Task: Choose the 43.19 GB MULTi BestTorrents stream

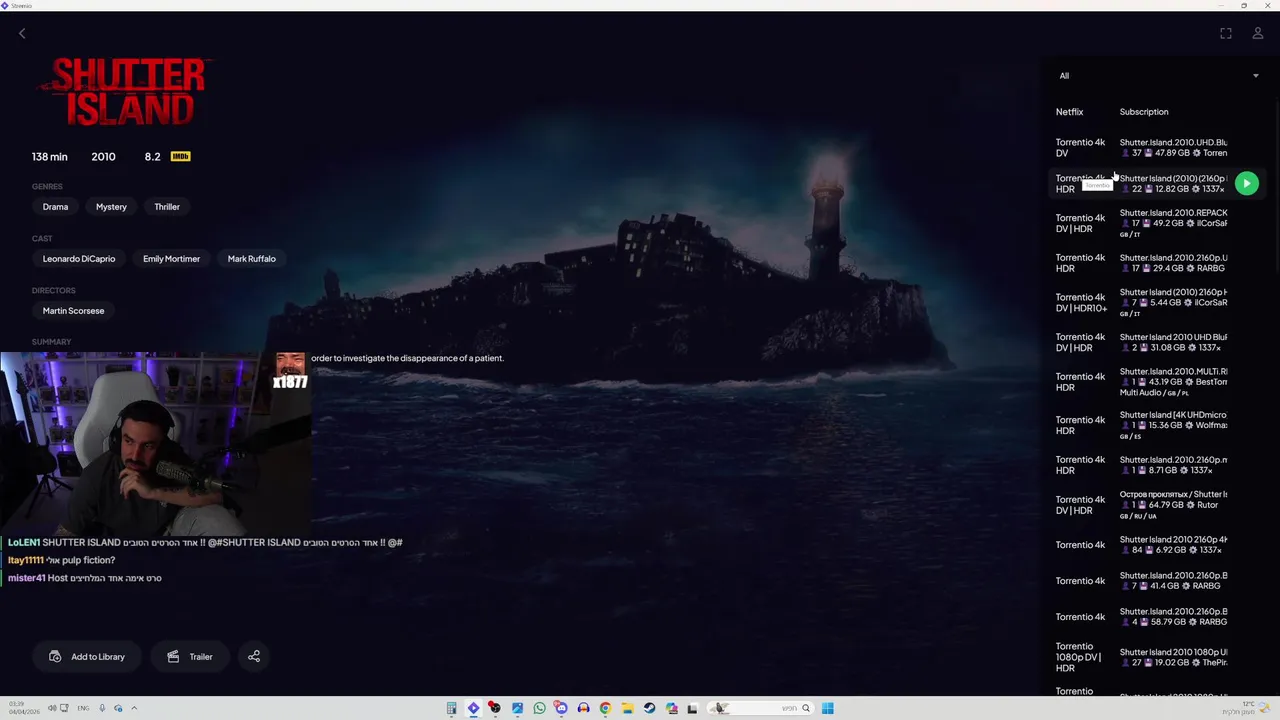Action: pos(1158,382)
